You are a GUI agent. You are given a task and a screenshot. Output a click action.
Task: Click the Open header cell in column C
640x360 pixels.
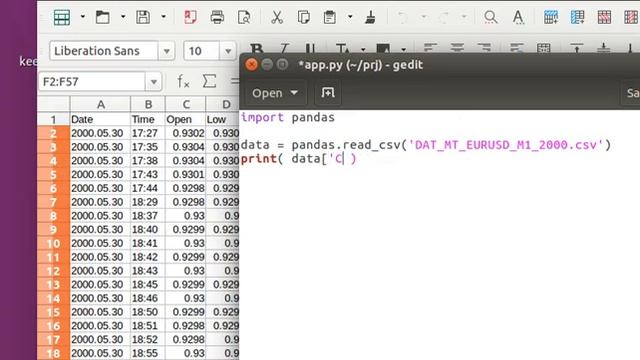(186, 119)
